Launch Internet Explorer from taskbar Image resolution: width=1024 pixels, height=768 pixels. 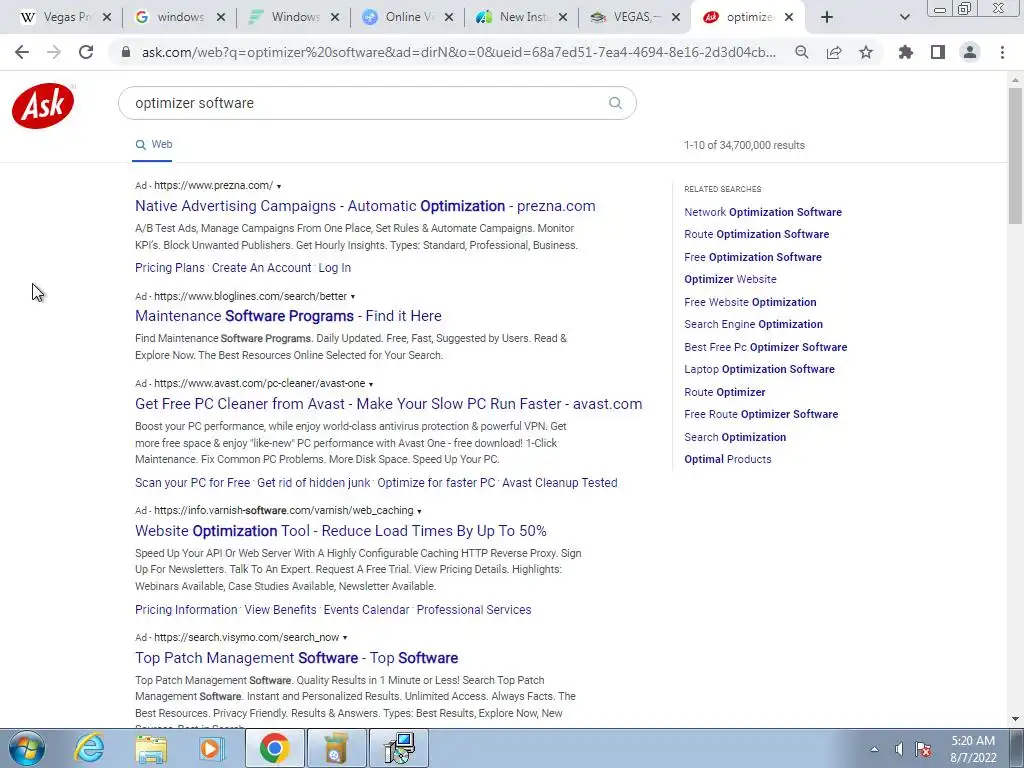coord(89,748)
